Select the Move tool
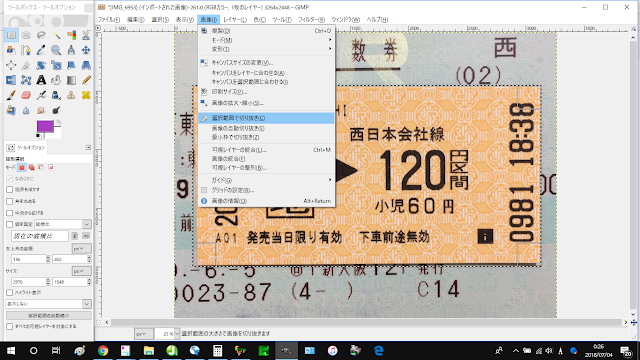The width and height of the screenshot is (640, 360). point(86,50)
